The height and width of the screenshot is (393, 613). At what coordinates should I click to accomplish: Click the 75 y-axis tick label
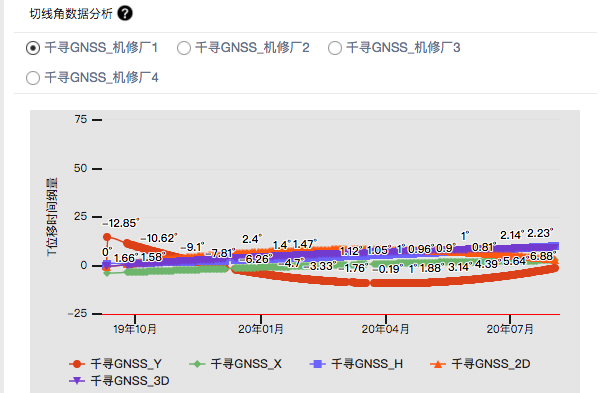point(81,119)
